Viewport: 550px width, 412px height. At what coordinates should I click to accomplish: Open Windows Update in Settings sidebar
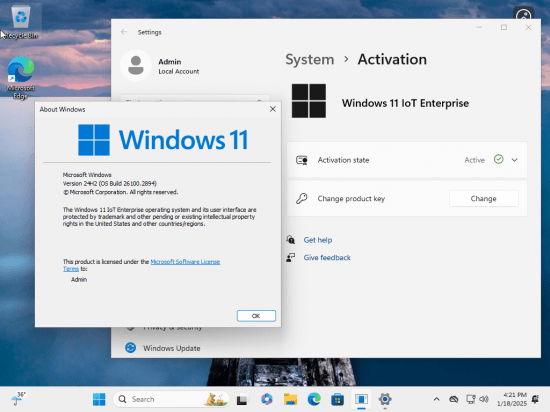[x=172, y=348]
